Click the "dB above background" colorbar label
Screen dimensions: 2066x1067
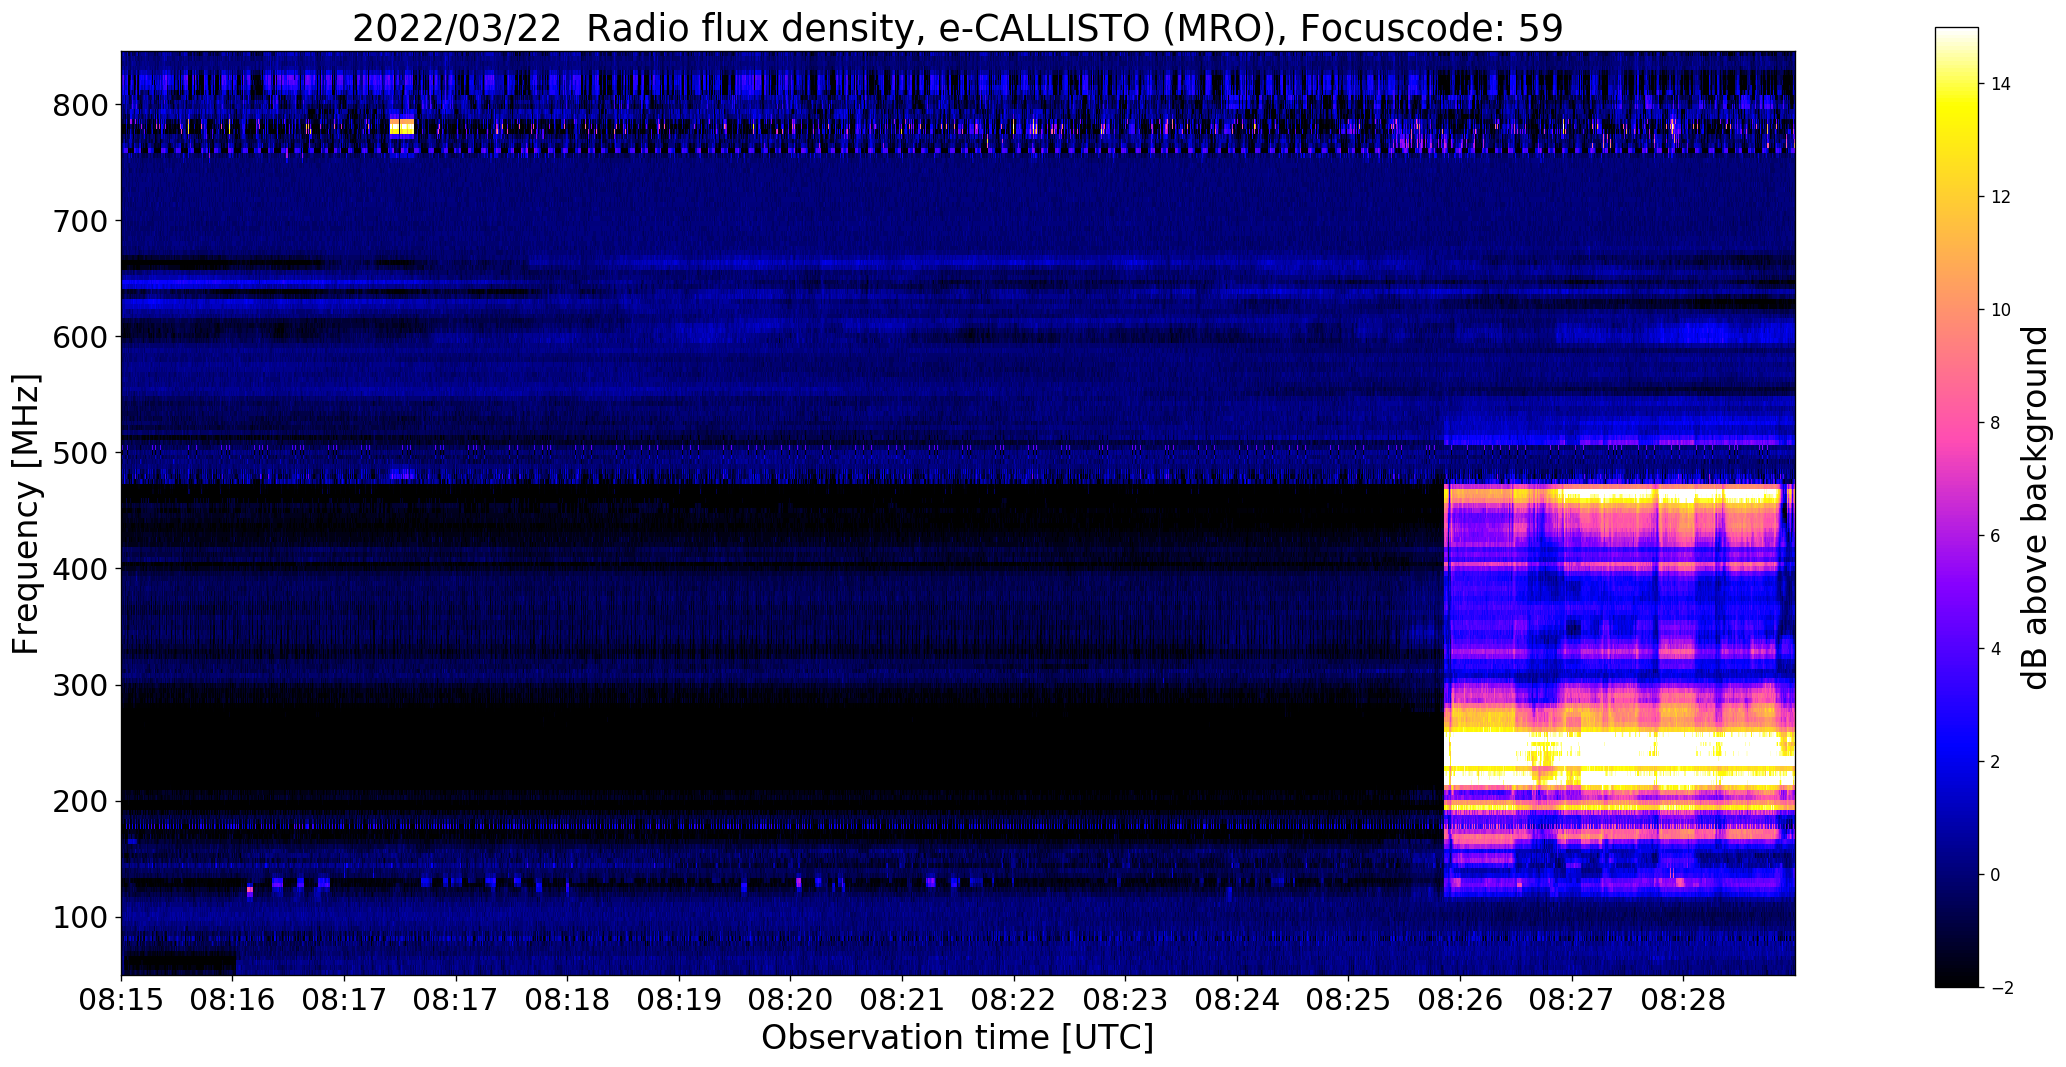point(2035,507)
